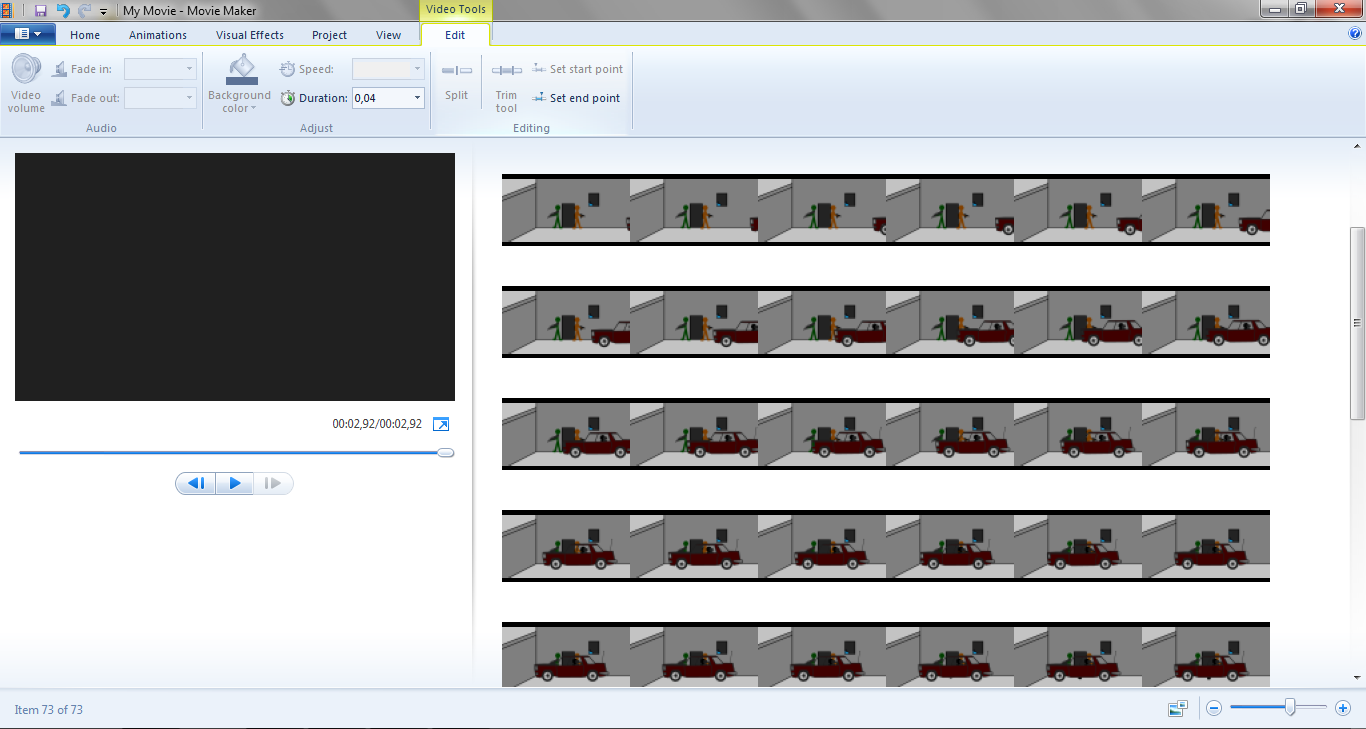Zoom out the time scale with minus button

tap(1214, 708)
